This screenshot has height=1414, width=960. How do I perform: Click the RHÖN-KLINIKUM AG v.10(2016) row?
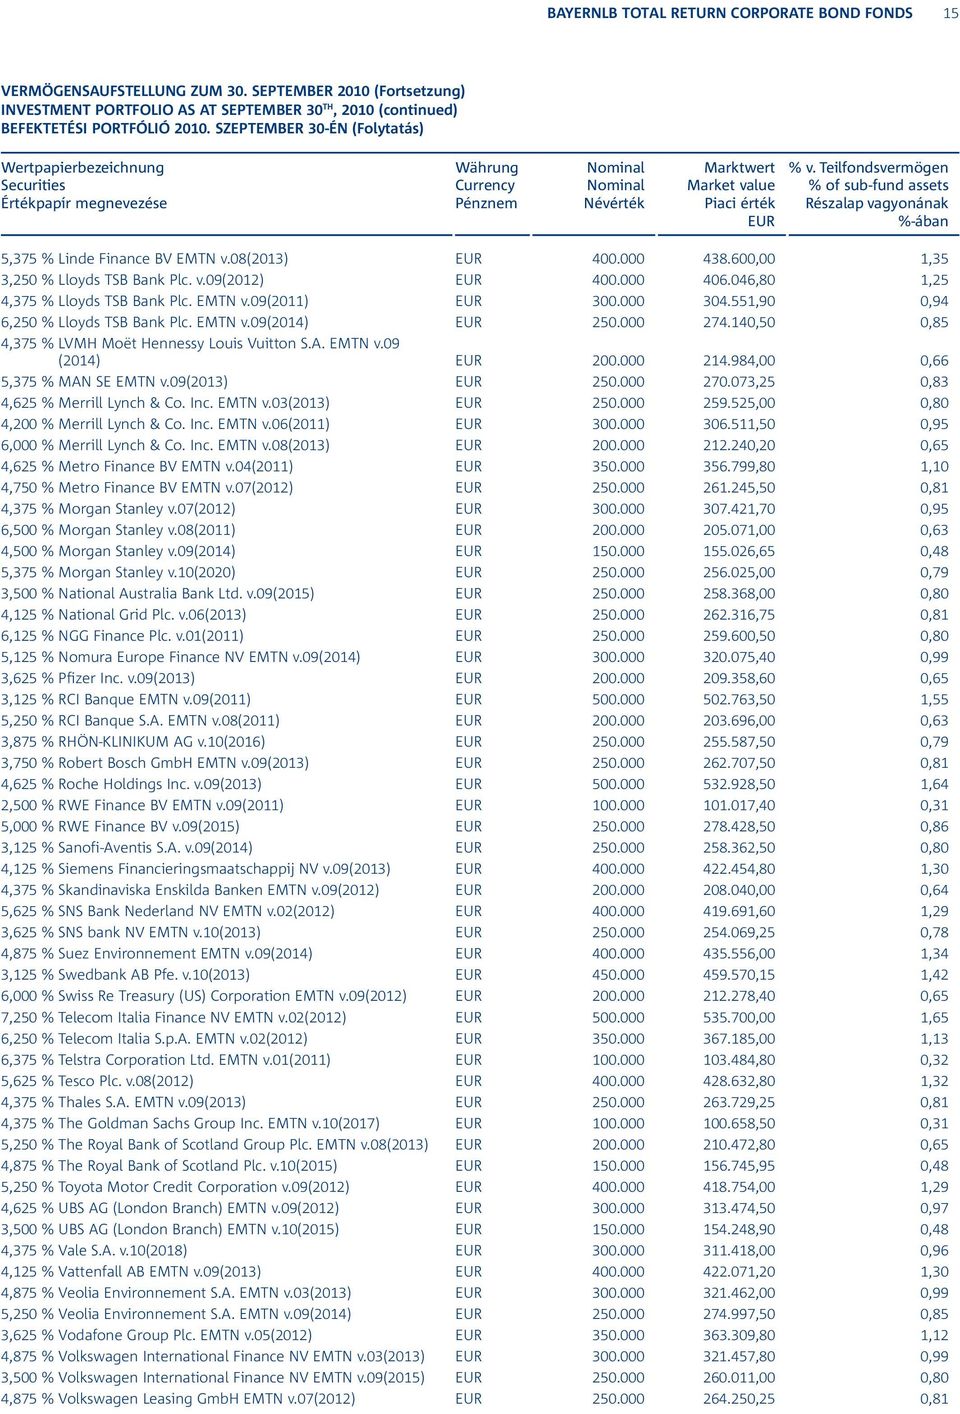point(475,742)
